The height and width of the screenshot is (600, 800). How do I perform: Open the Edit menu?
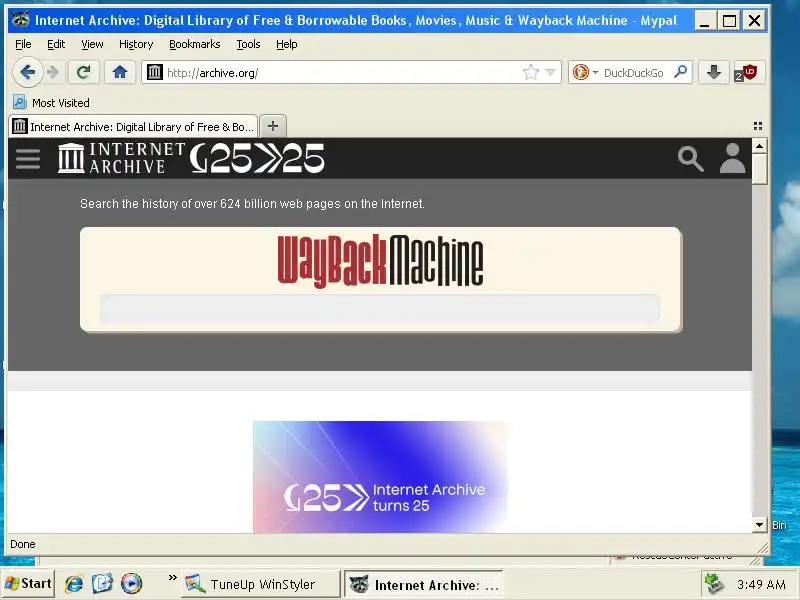point(56,44)
